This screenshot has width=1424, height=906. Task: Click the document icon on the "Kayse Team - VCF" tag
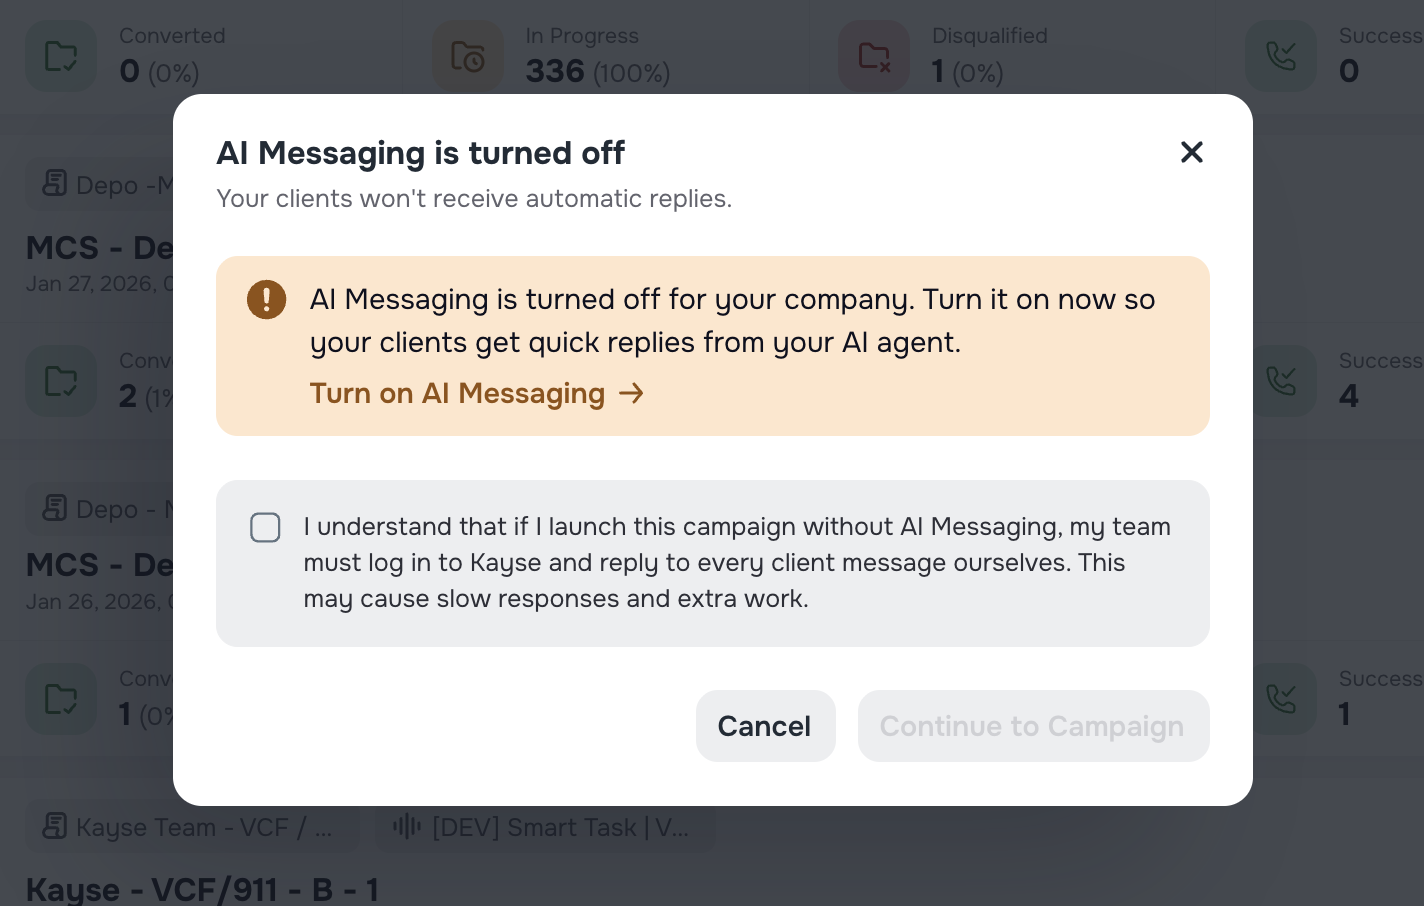pyautogui.click(x=54, y=827)
